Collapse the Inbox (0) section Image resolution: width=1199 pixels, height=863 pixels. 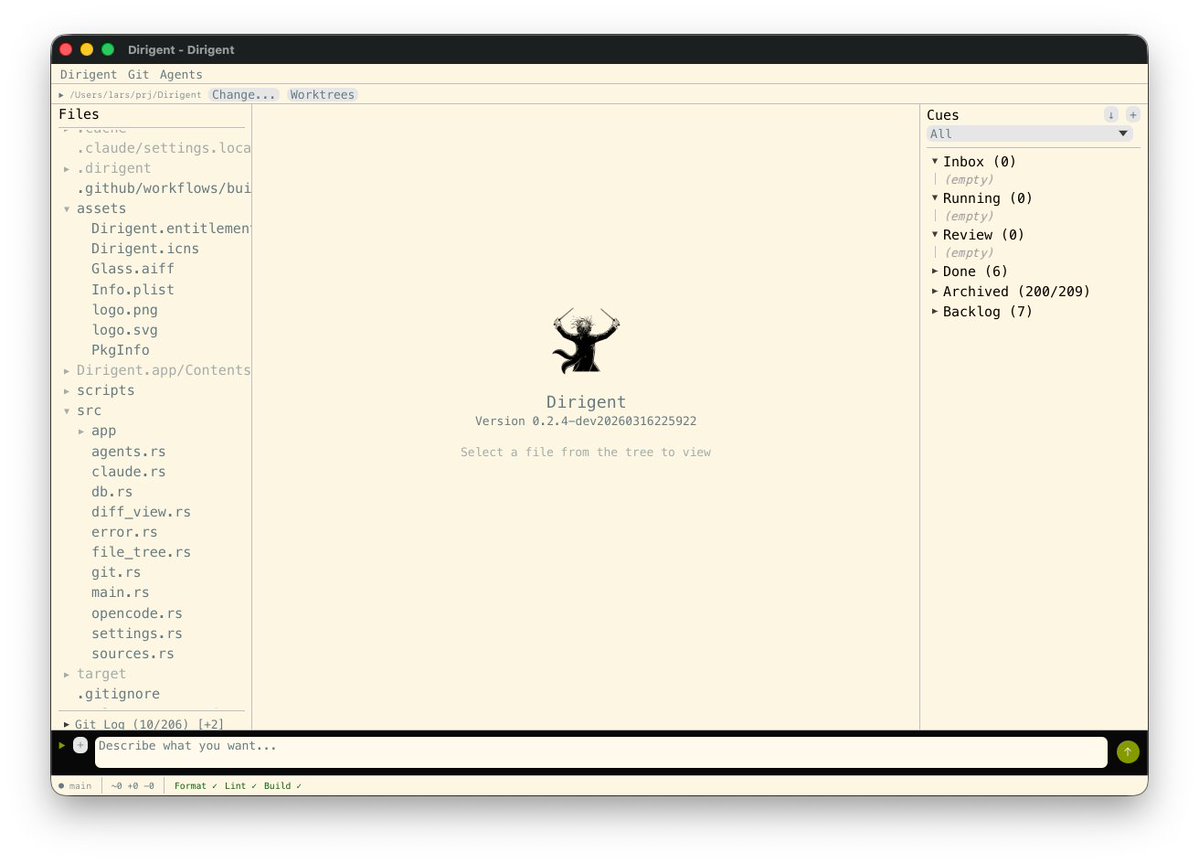(x=934, y=161)
